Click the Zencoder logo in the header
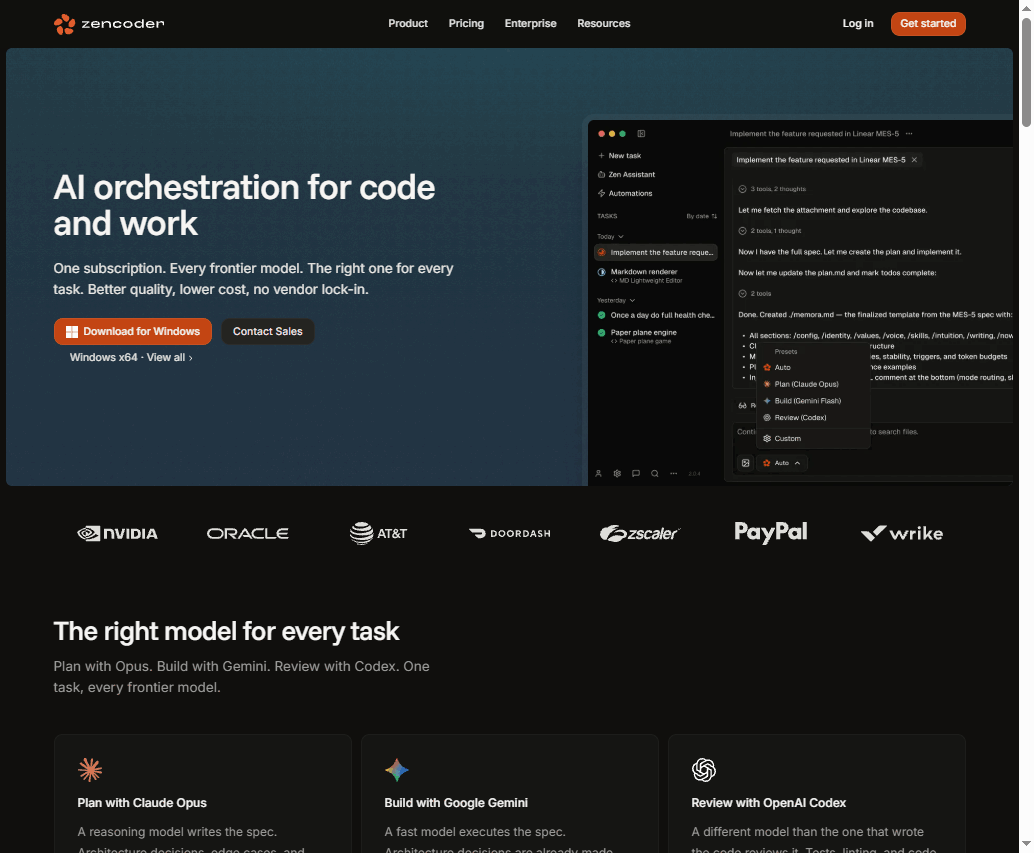This screenshot has height=853, width=1034. pos(109,24)
